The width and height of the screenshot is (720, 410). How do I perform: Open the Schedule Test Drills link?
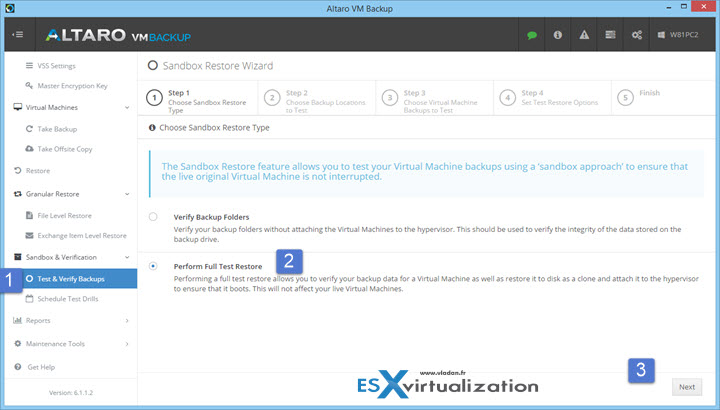(x=68, y=298)
